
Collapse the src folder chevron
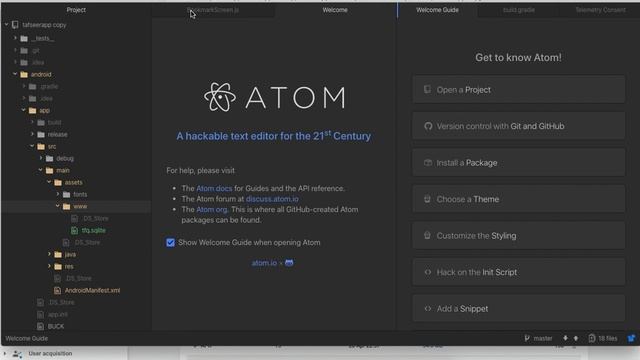tap(32, 146)
